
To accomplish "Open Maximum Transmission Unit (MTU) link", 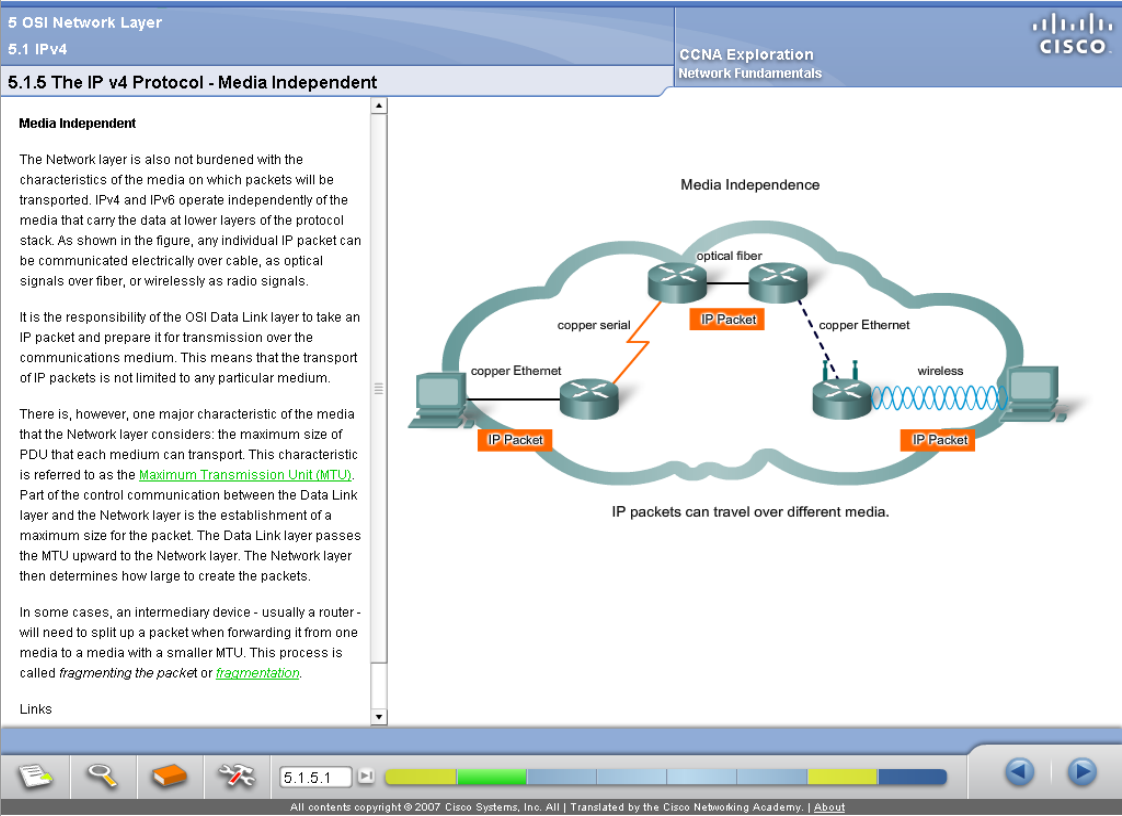I will pos(245,475).
